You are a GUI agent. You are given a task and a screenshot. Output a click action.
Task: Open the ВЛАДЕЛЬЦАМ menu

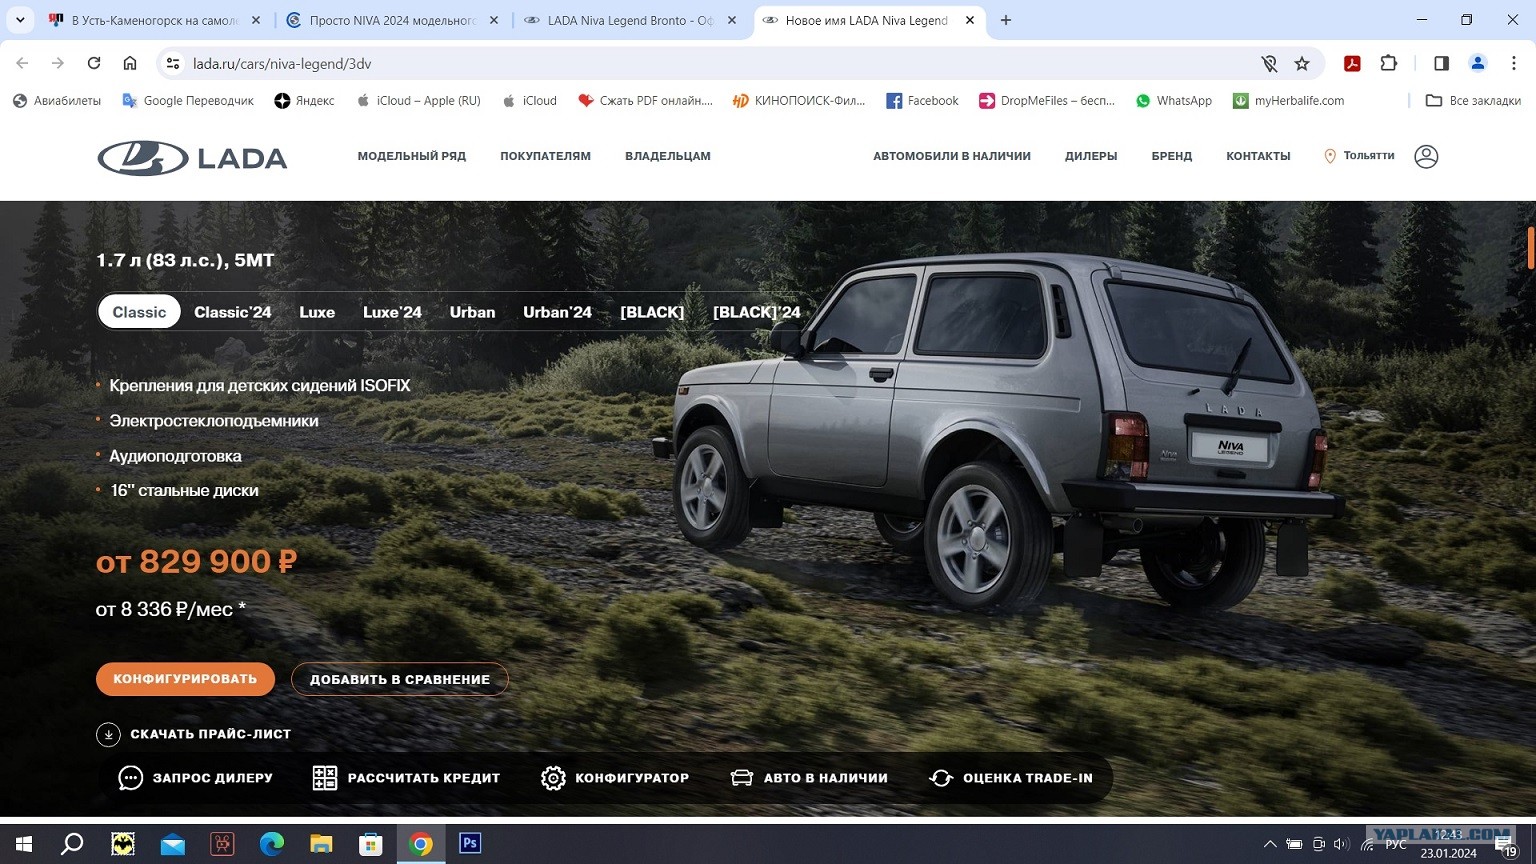pos(668,156)
